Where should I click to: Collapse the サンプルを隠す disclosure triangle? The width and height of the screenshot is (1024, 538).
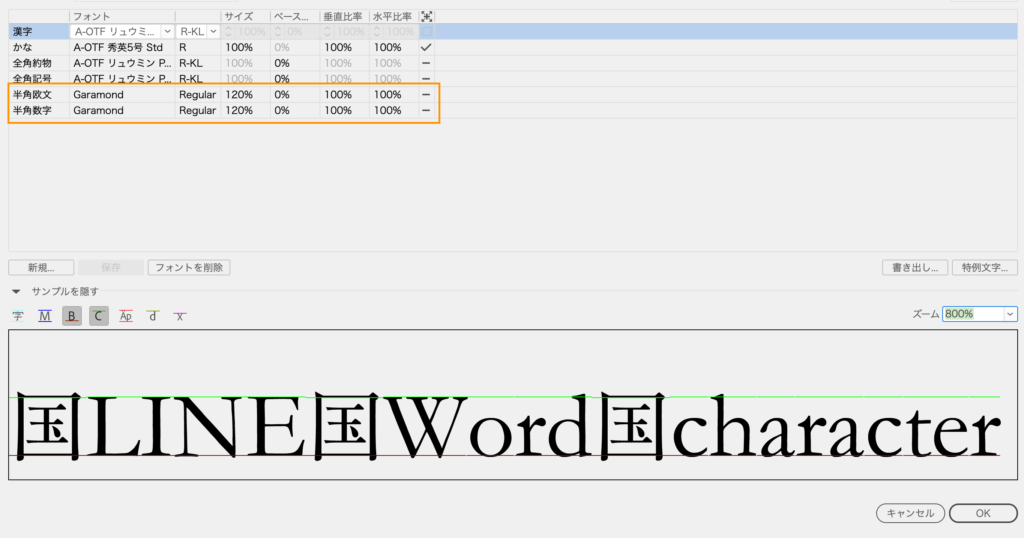click(x=17, y=292)
